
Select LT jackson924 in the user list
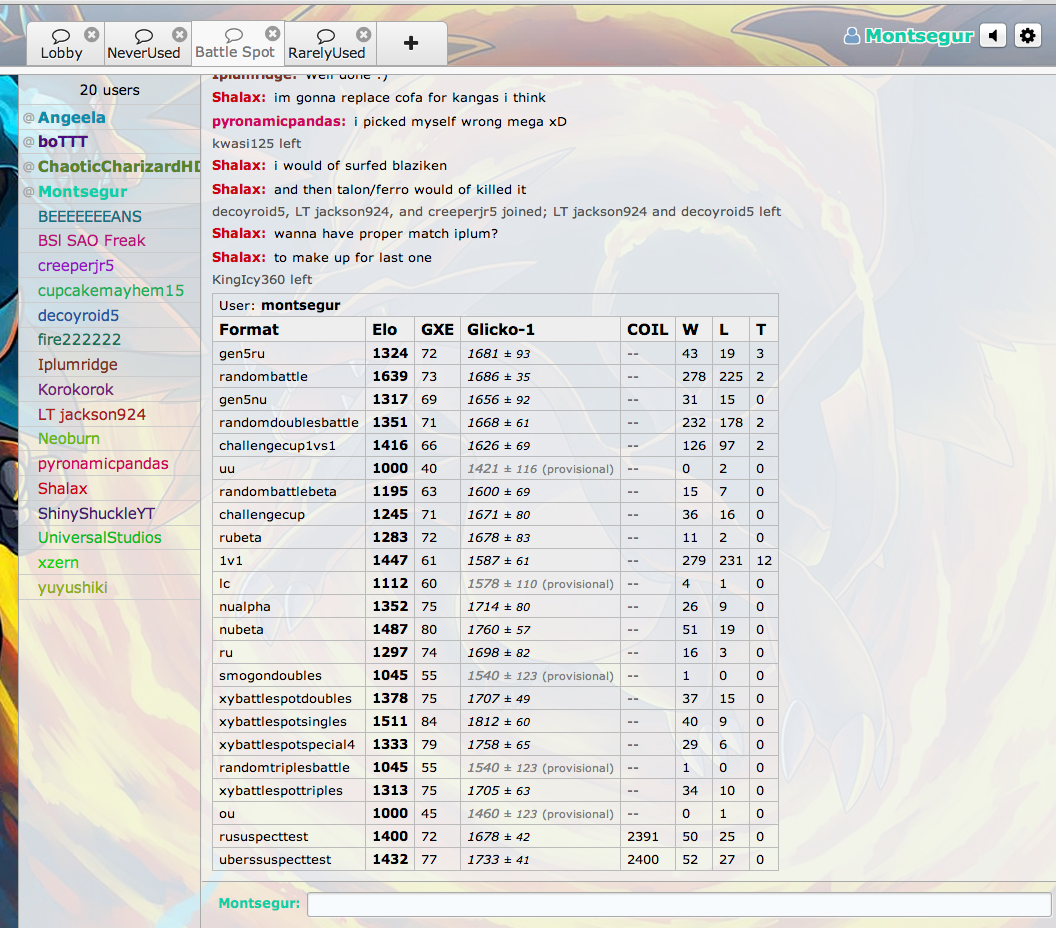[110, 414]
